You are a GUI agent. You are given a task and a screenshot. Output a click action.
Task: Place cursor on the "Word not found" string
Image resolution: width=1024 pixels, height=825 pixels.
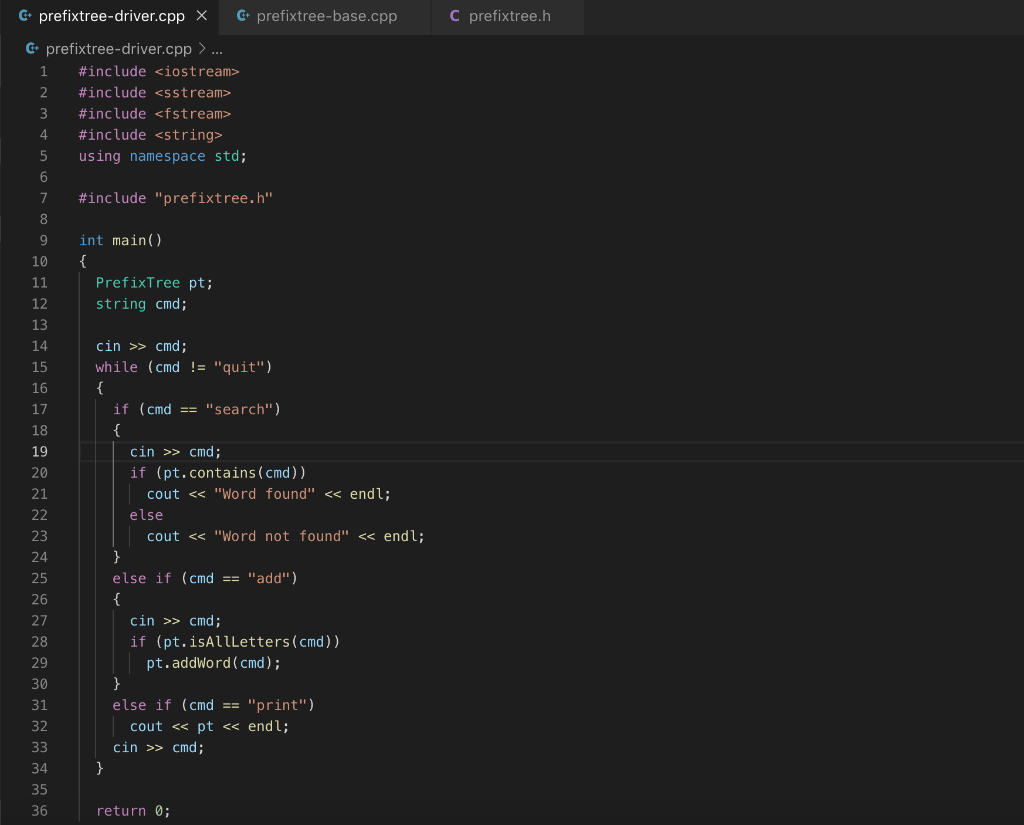281,536
